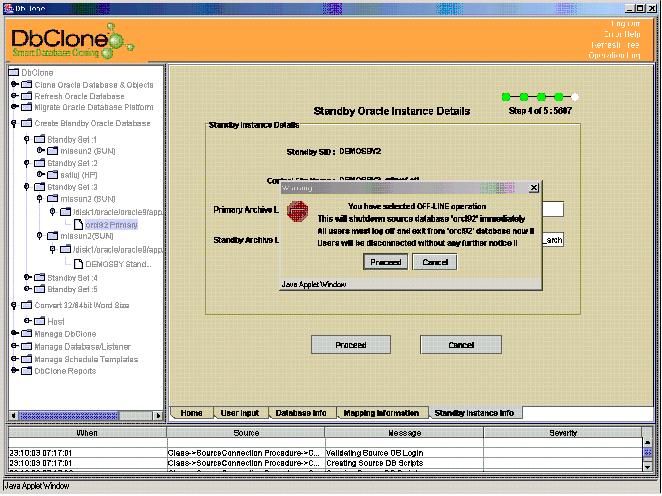Click folder icon of Convert 32/64bit Word Size
The image size is (662, 496).
coord(27,305)
